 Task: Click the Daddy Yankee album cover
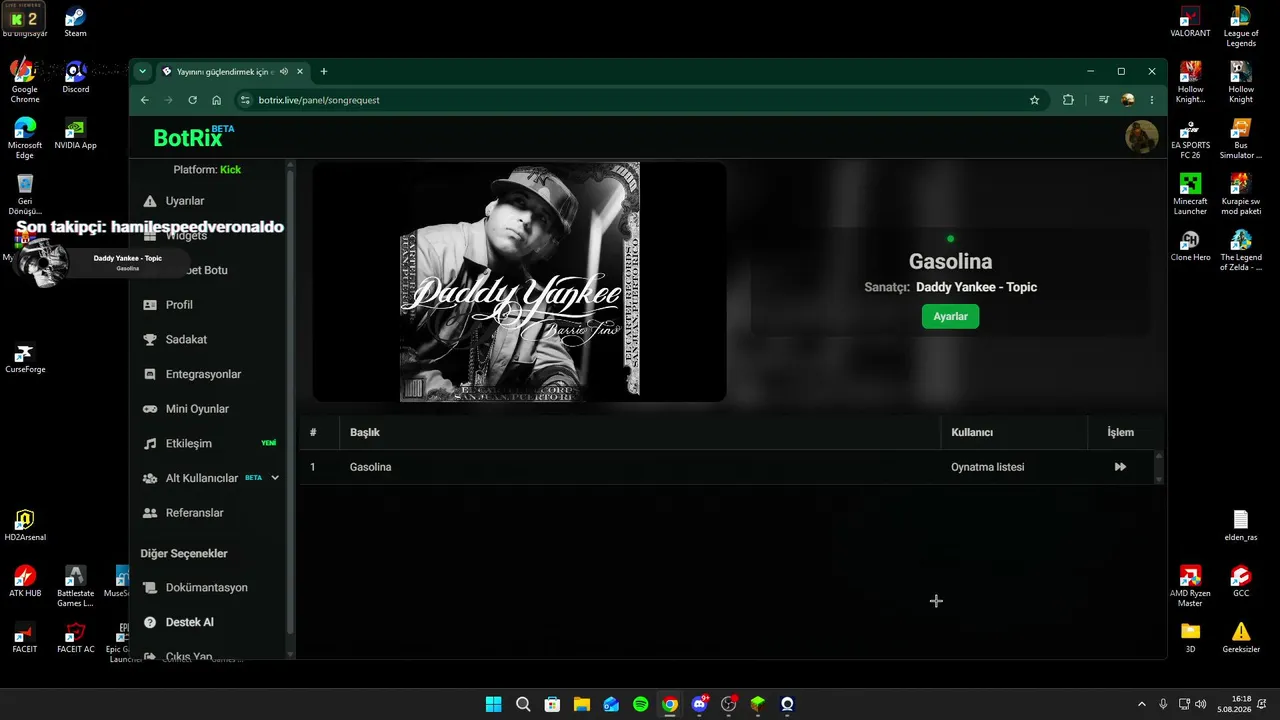point(520,282)
